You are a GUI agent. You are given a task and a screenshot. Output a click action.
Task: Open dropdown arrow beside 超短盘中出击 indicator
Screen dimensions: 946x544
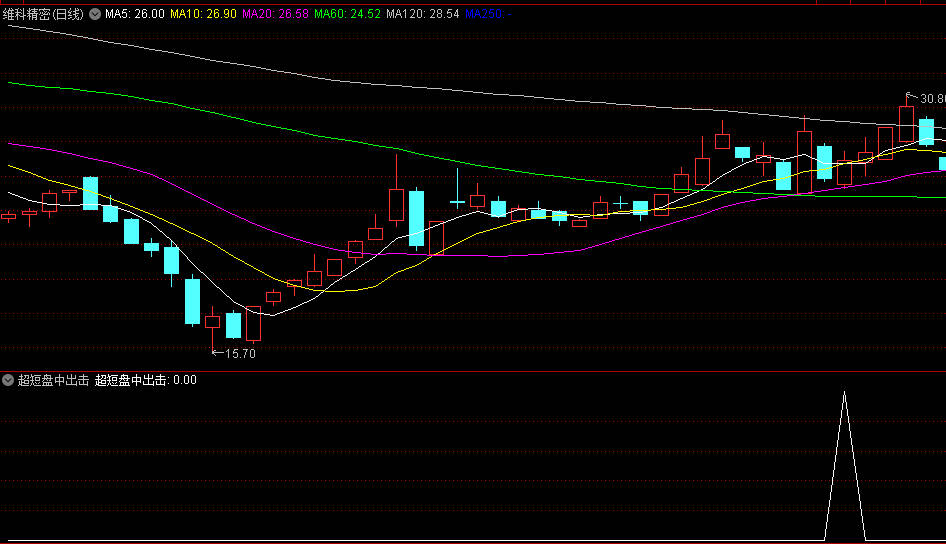(8, 380)
